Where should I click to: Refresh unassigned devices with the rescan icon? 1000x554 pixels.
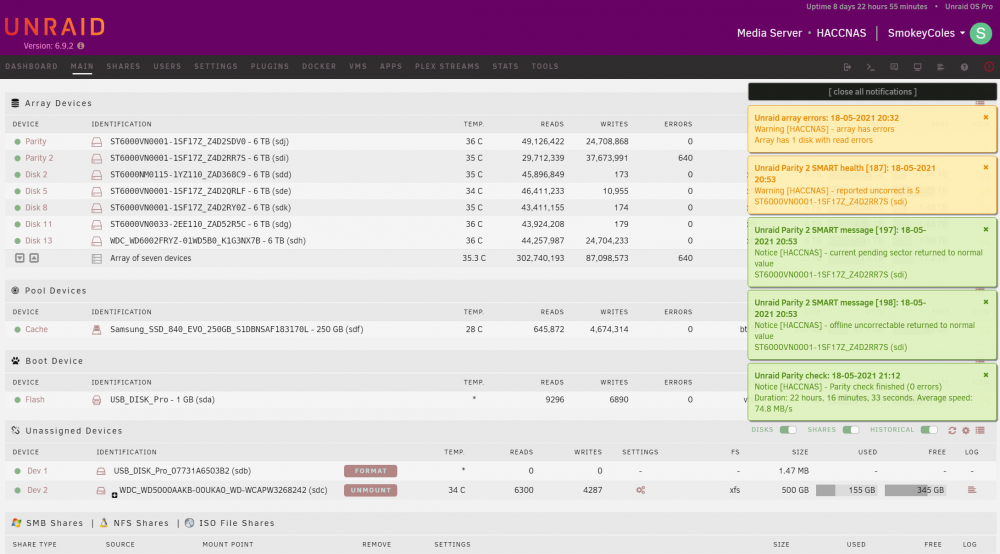pyautogui.click(x=952, y=430)
